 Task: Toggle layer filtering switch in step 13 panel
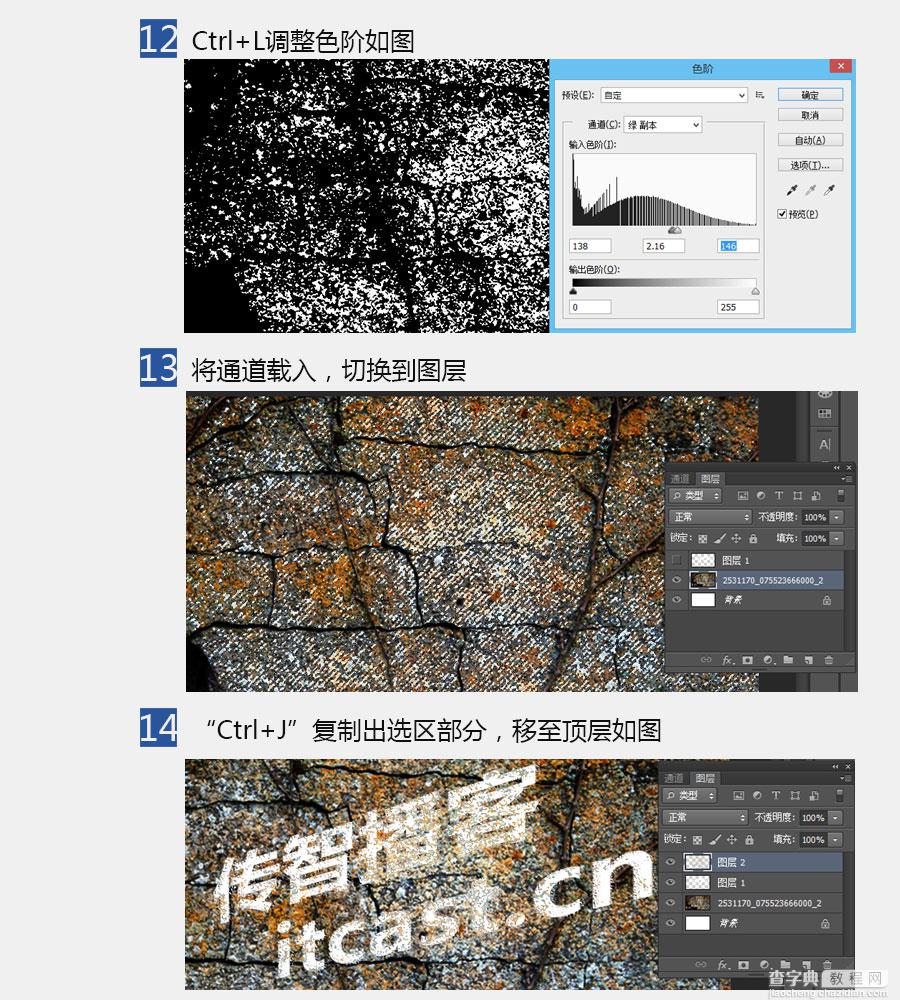tap(841, 496)
